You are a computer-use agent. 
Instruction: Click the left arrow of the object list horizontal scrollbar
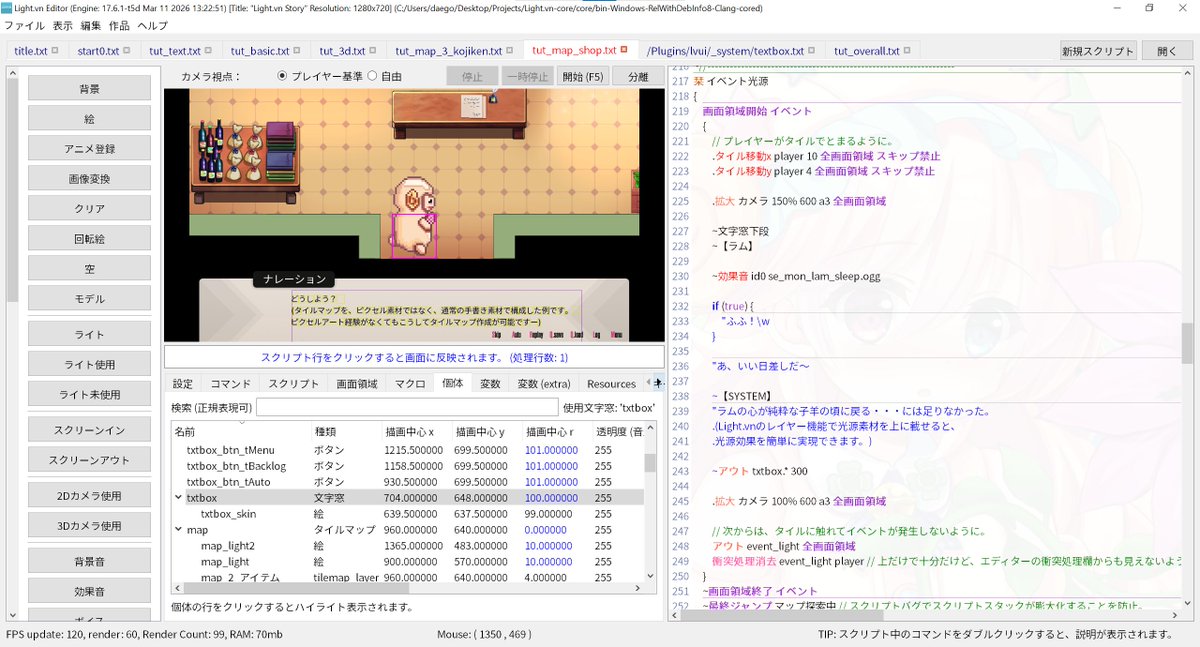tap(178, 588)
